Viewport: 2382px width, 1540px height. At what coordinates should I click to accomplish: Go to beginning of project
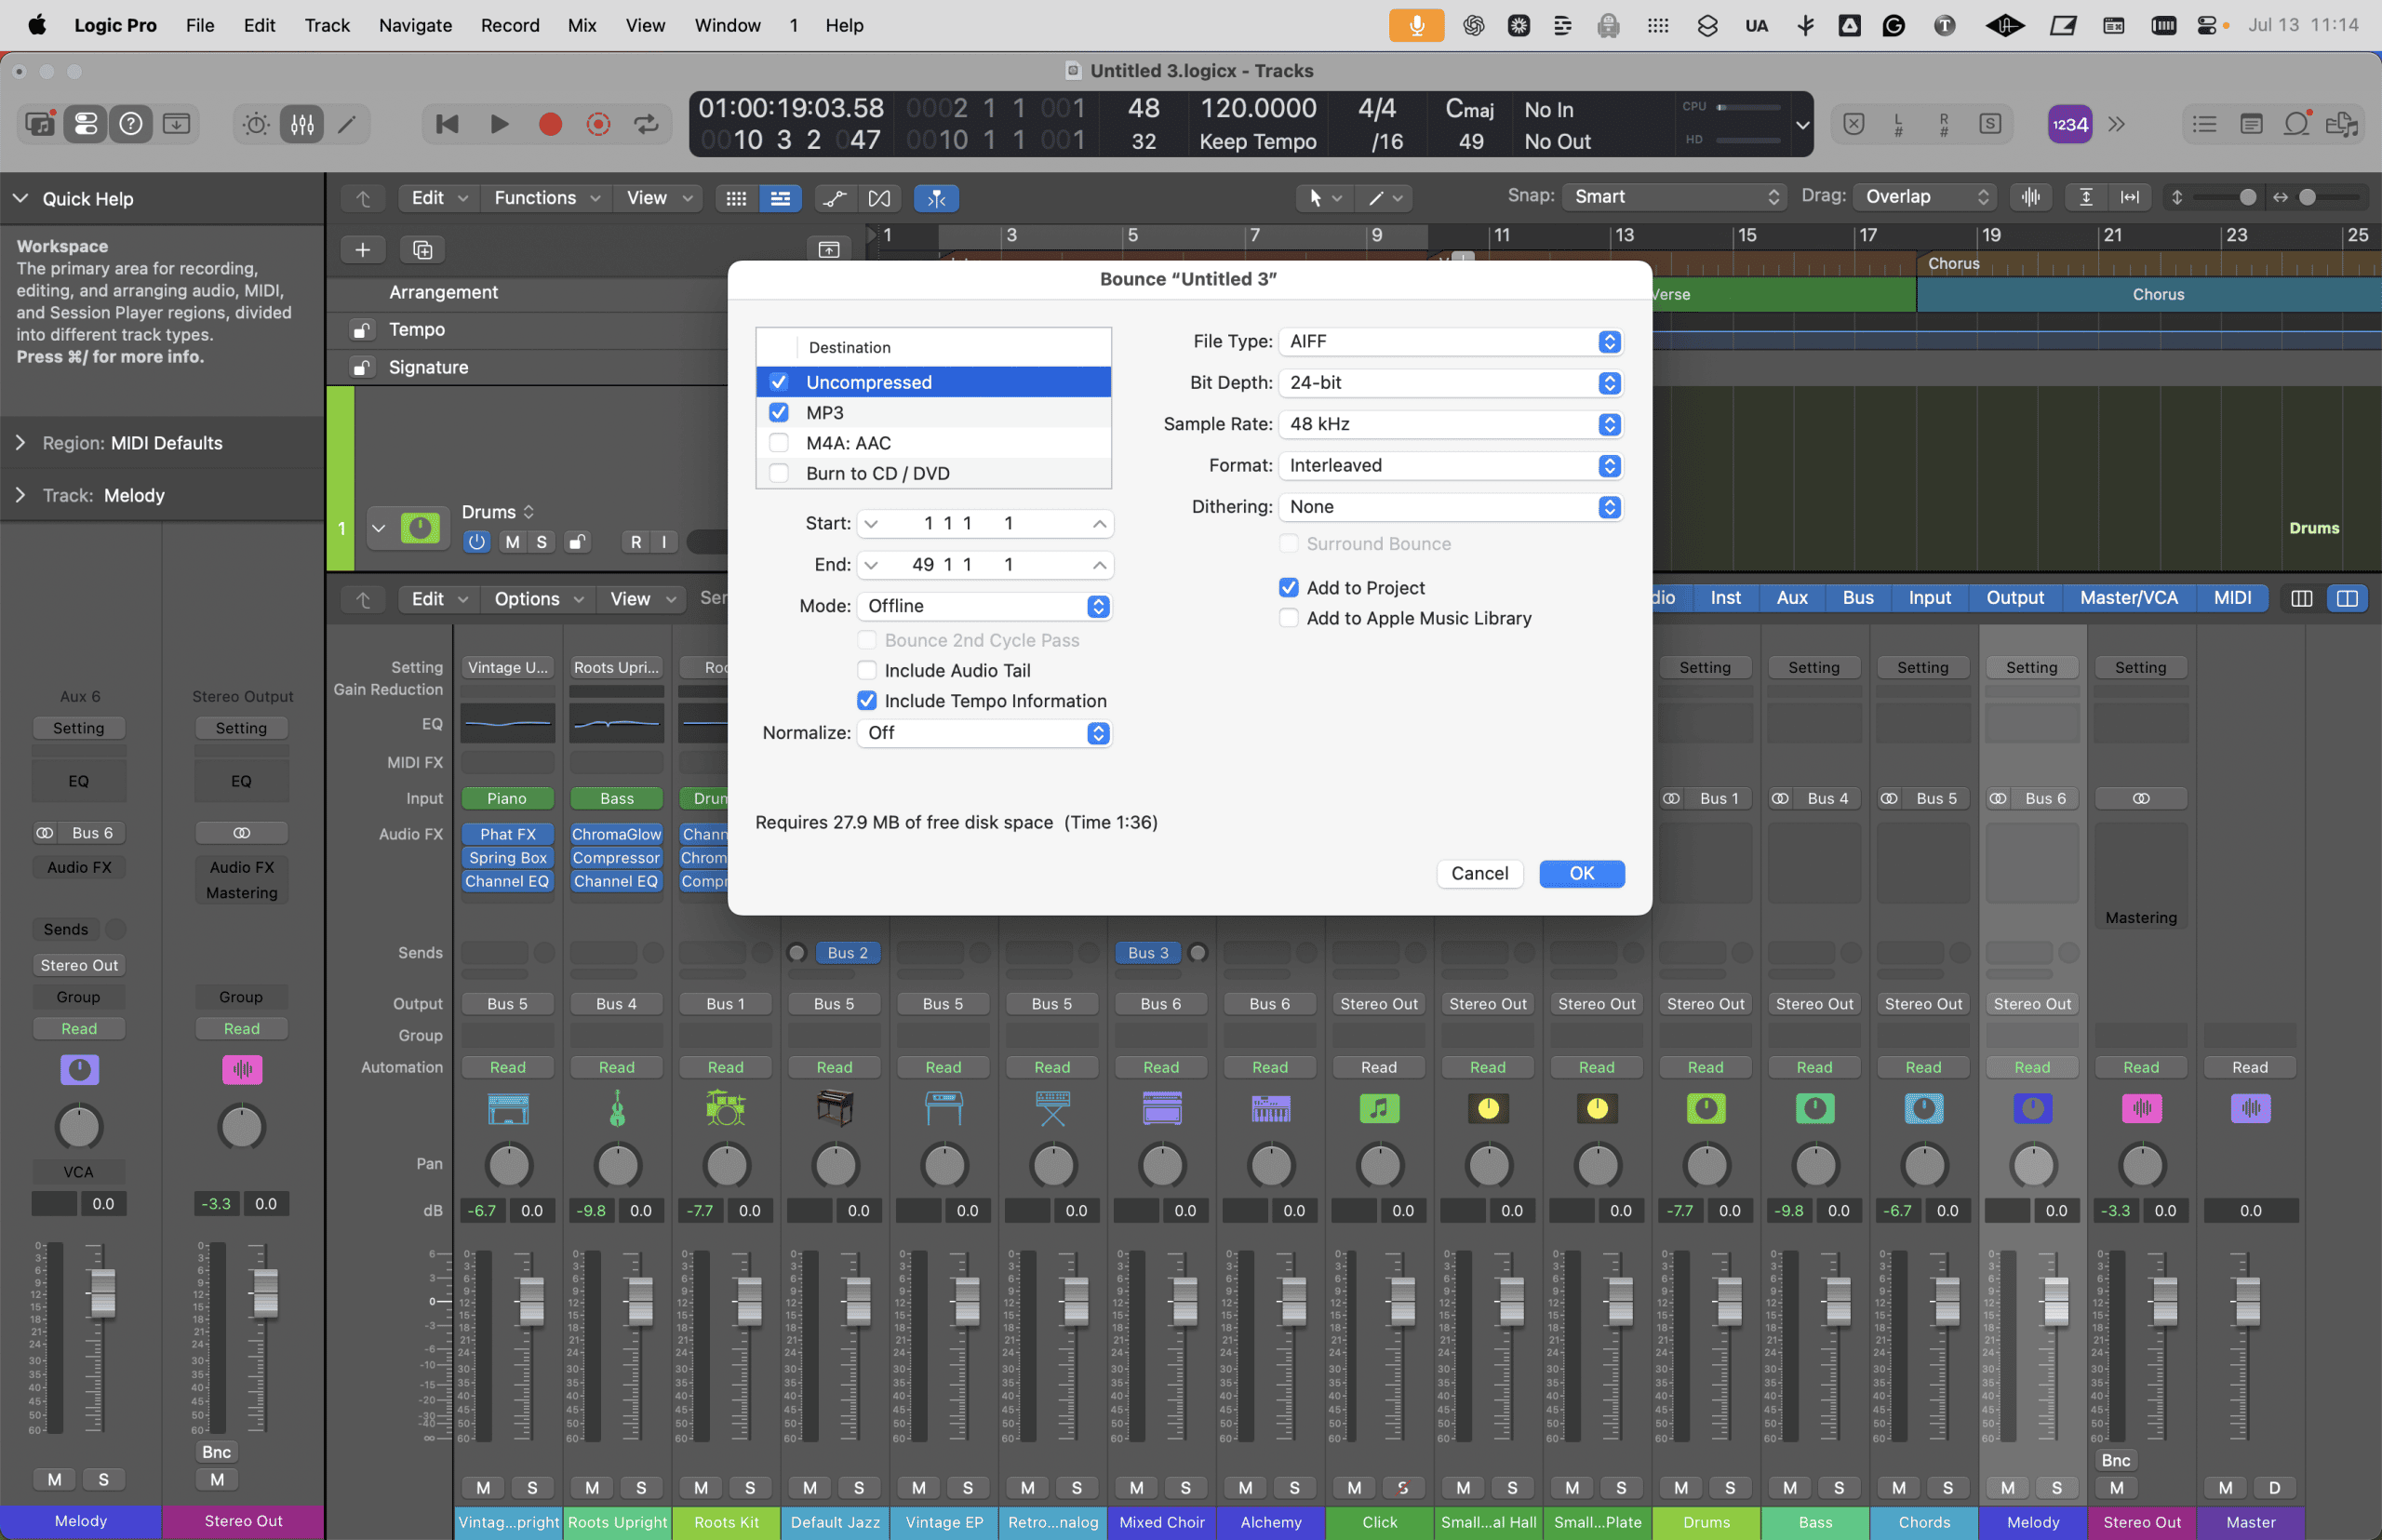(447, 124)
